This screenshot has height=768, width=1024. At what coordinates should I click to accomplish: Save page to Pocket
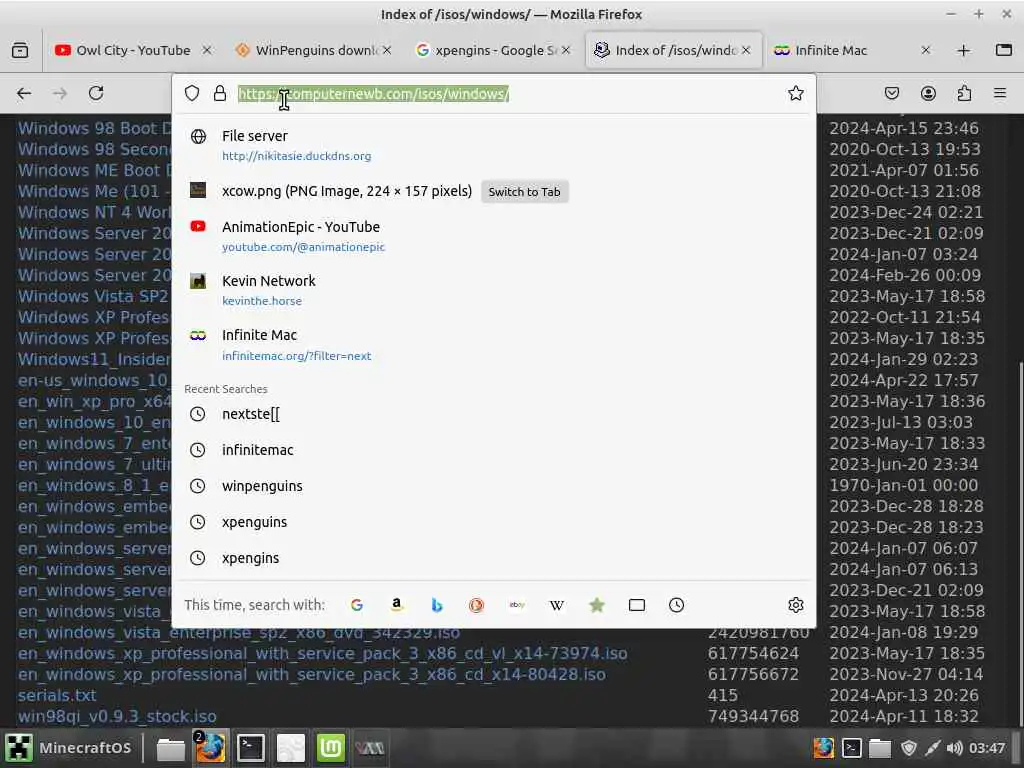[x=891, y=93]
